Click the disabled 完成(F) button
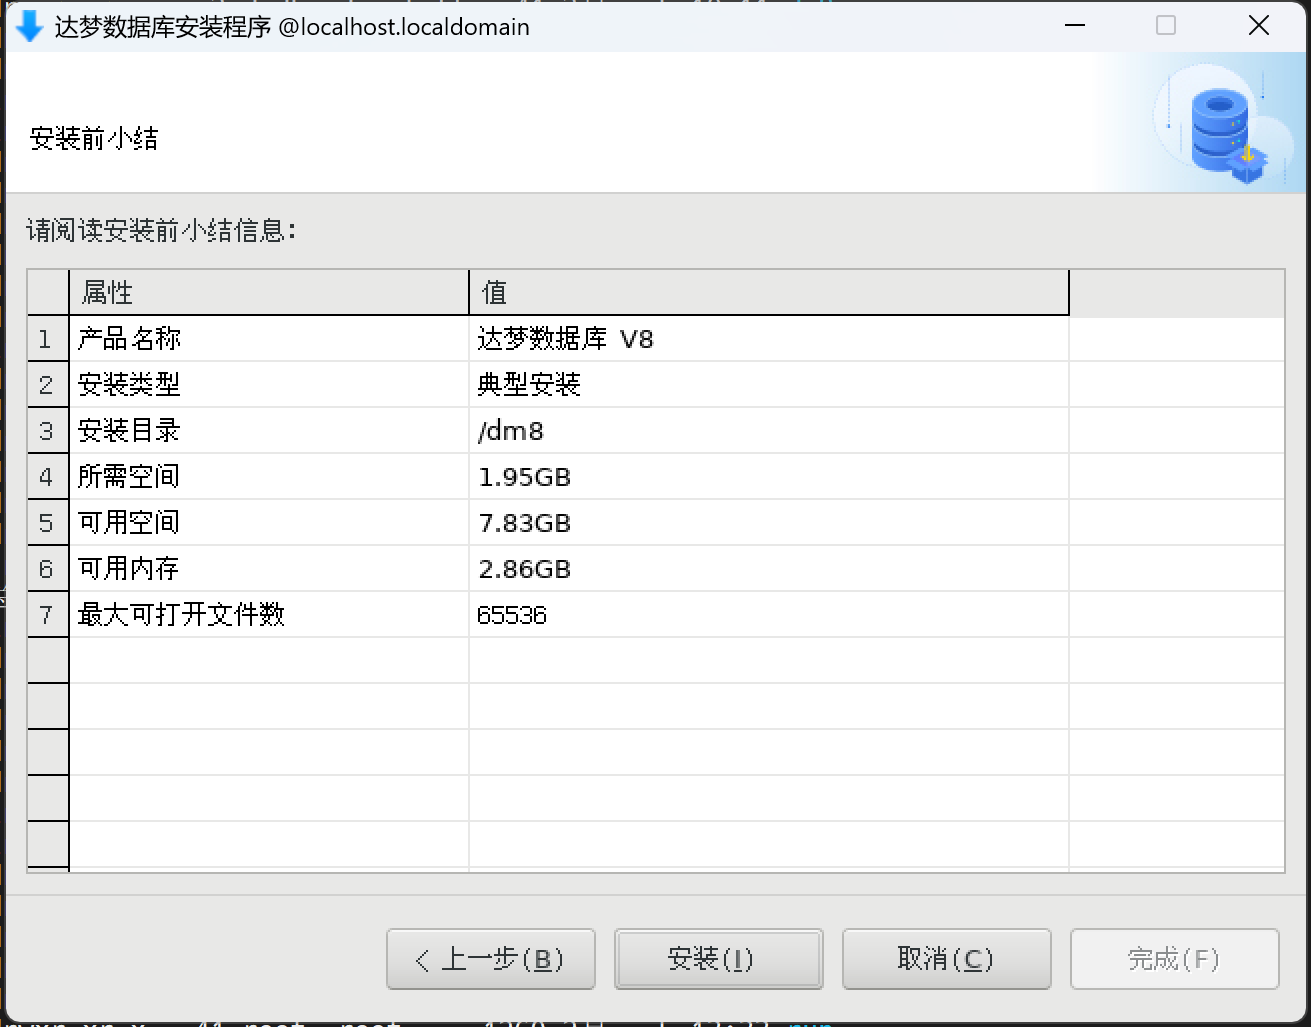 click(x=1175, y=959)
